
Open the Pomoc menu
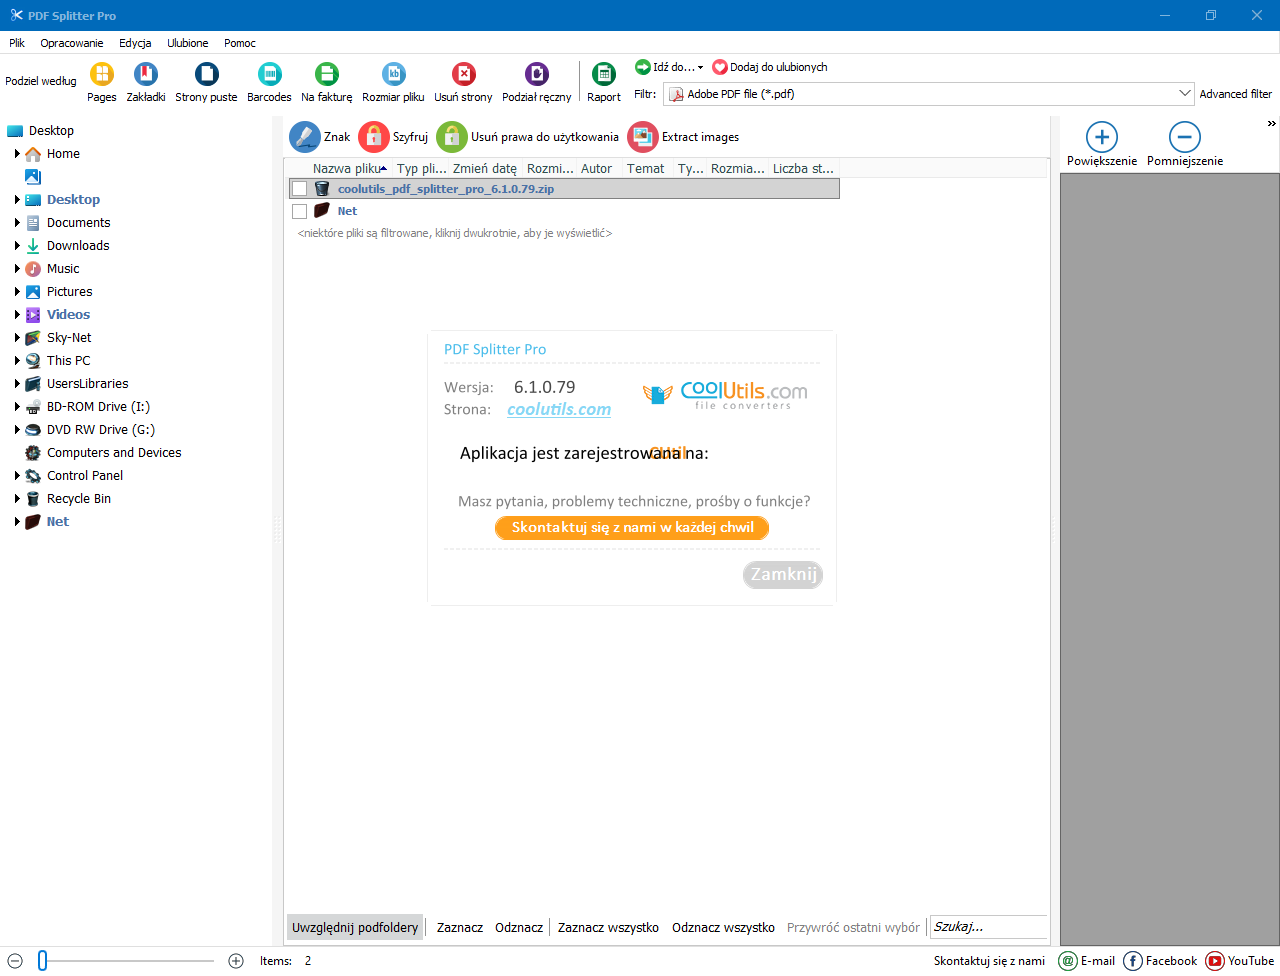click(240, 43)
